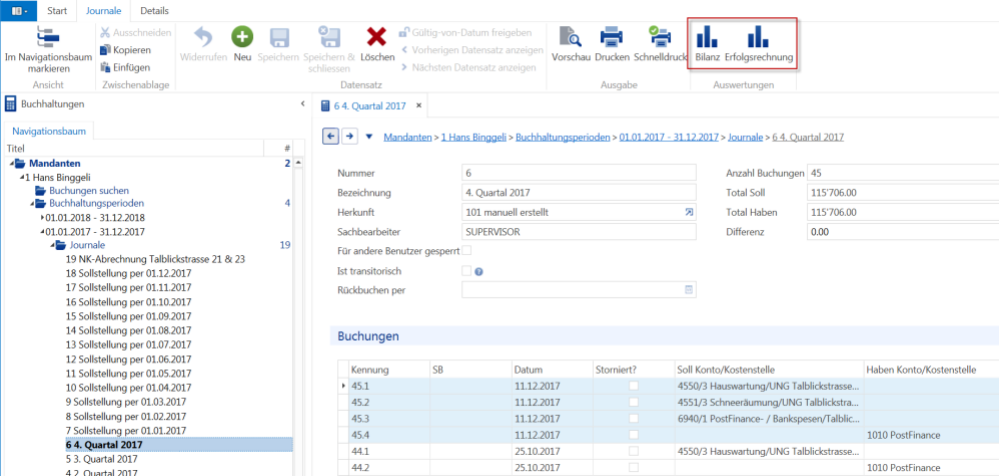
Task: Click Im Navigationsbaum markieren icon
Action: 48,49
